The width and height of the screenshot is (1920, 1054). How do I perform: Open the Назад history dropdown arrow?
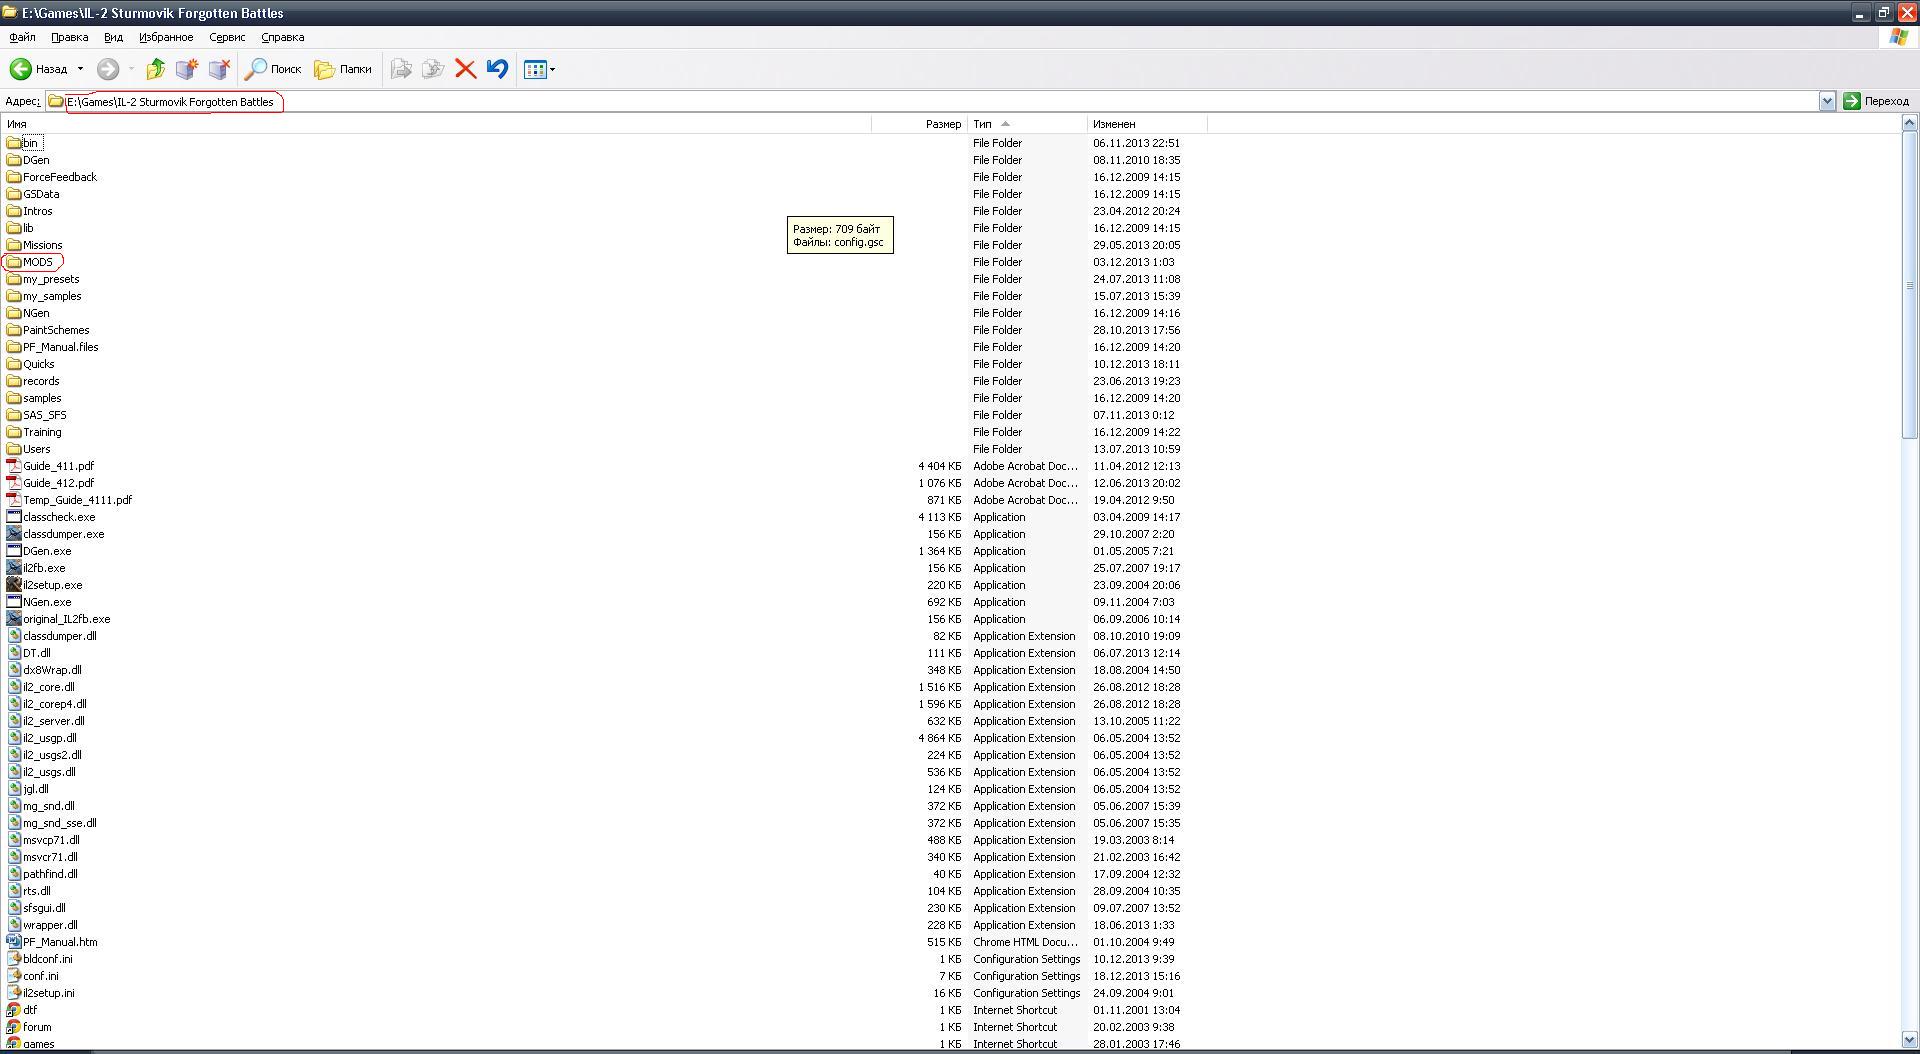click(80, 69)
